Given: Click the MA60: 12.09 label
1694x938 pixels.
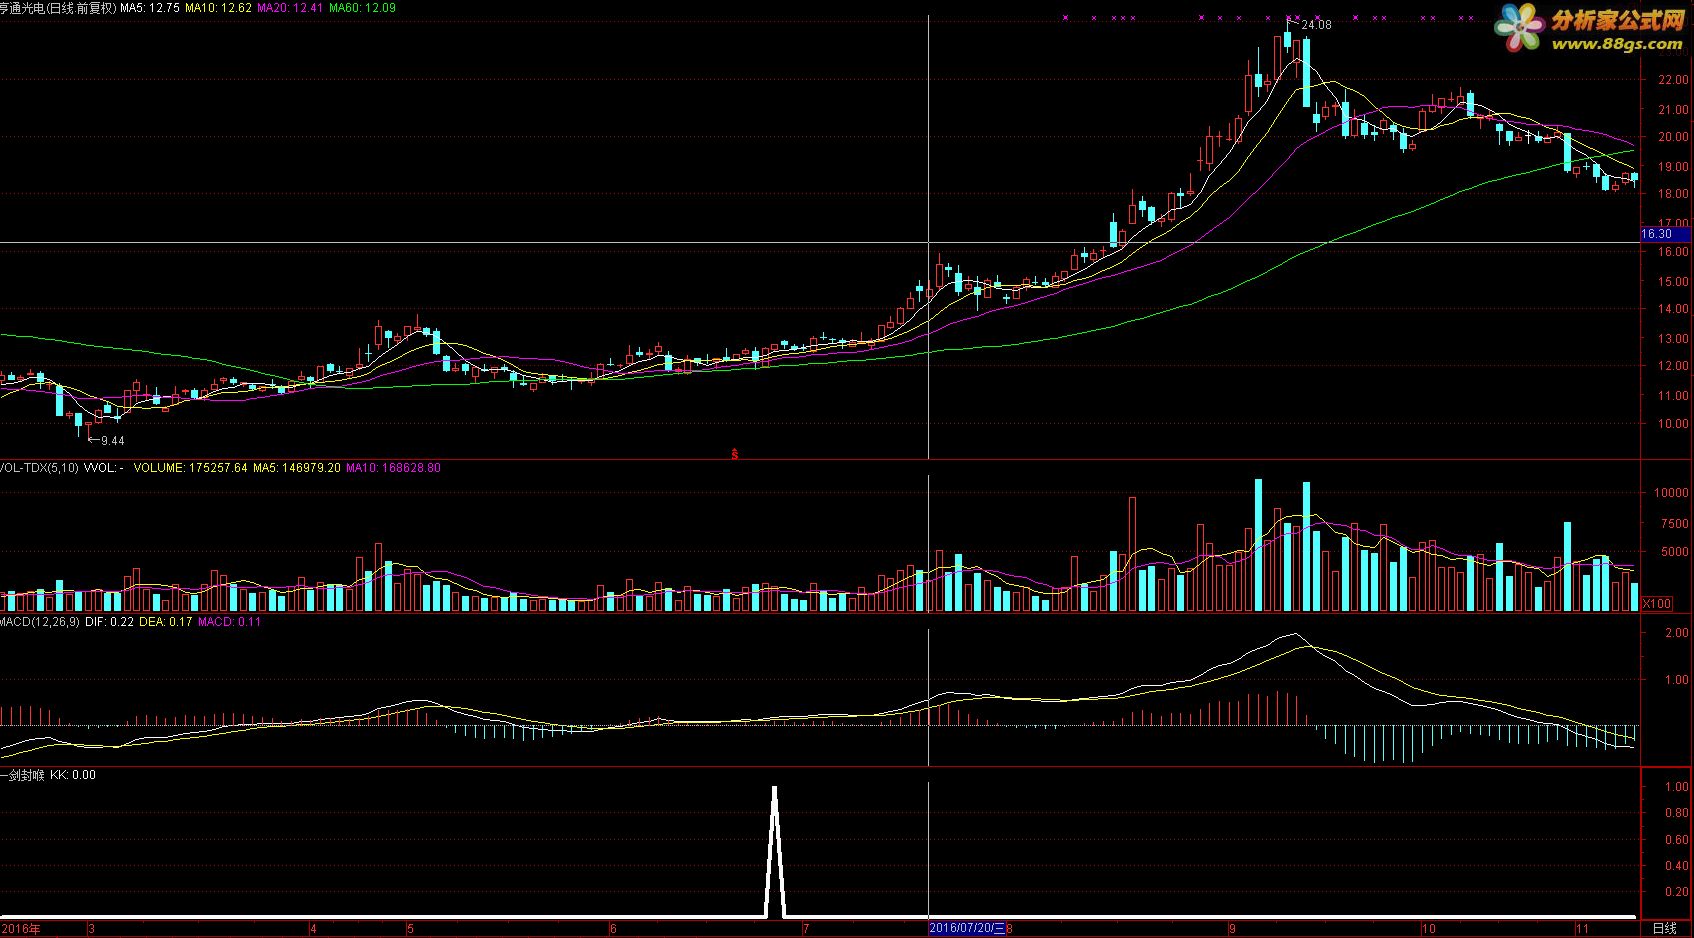Looking at the screenshot, I should click(x=362, y=7).
